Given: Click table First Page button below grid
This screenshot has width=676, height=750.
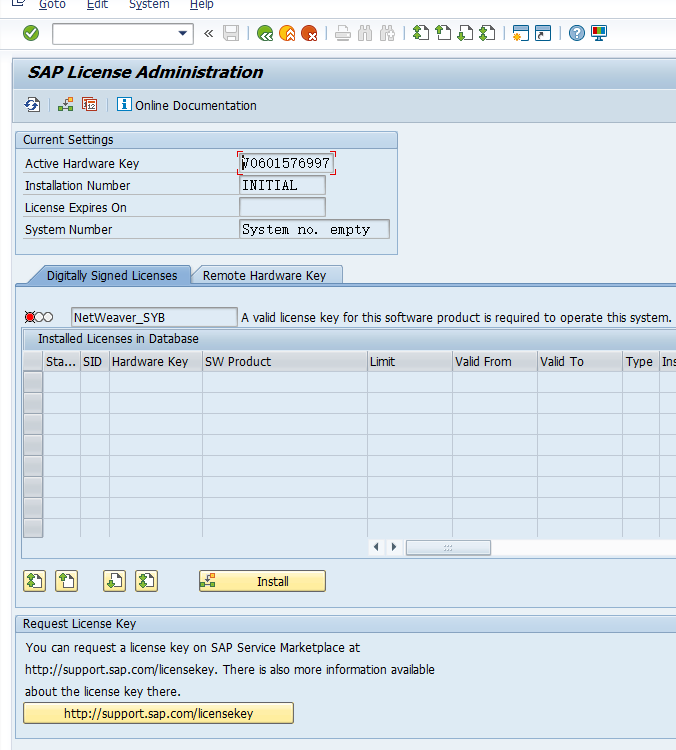Looking at the screenshot, I should pyautogui.click(x=34, y=581).
